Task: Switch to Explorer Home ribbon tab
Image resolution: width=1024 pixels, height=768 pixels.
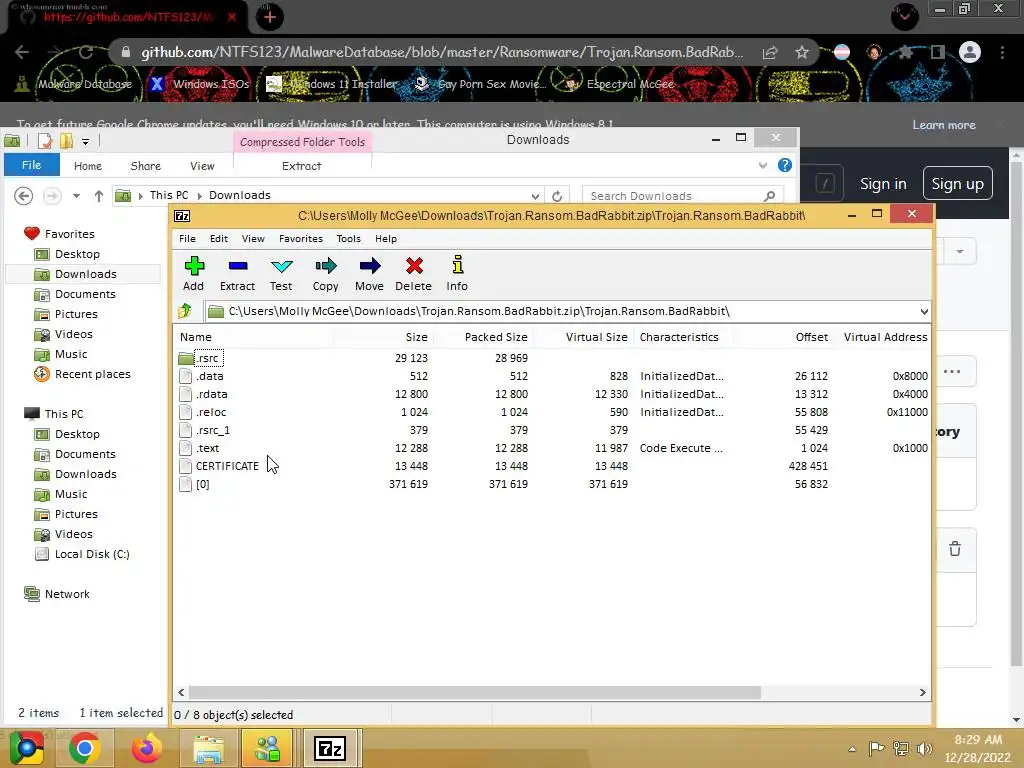Action: coord(88,166)
